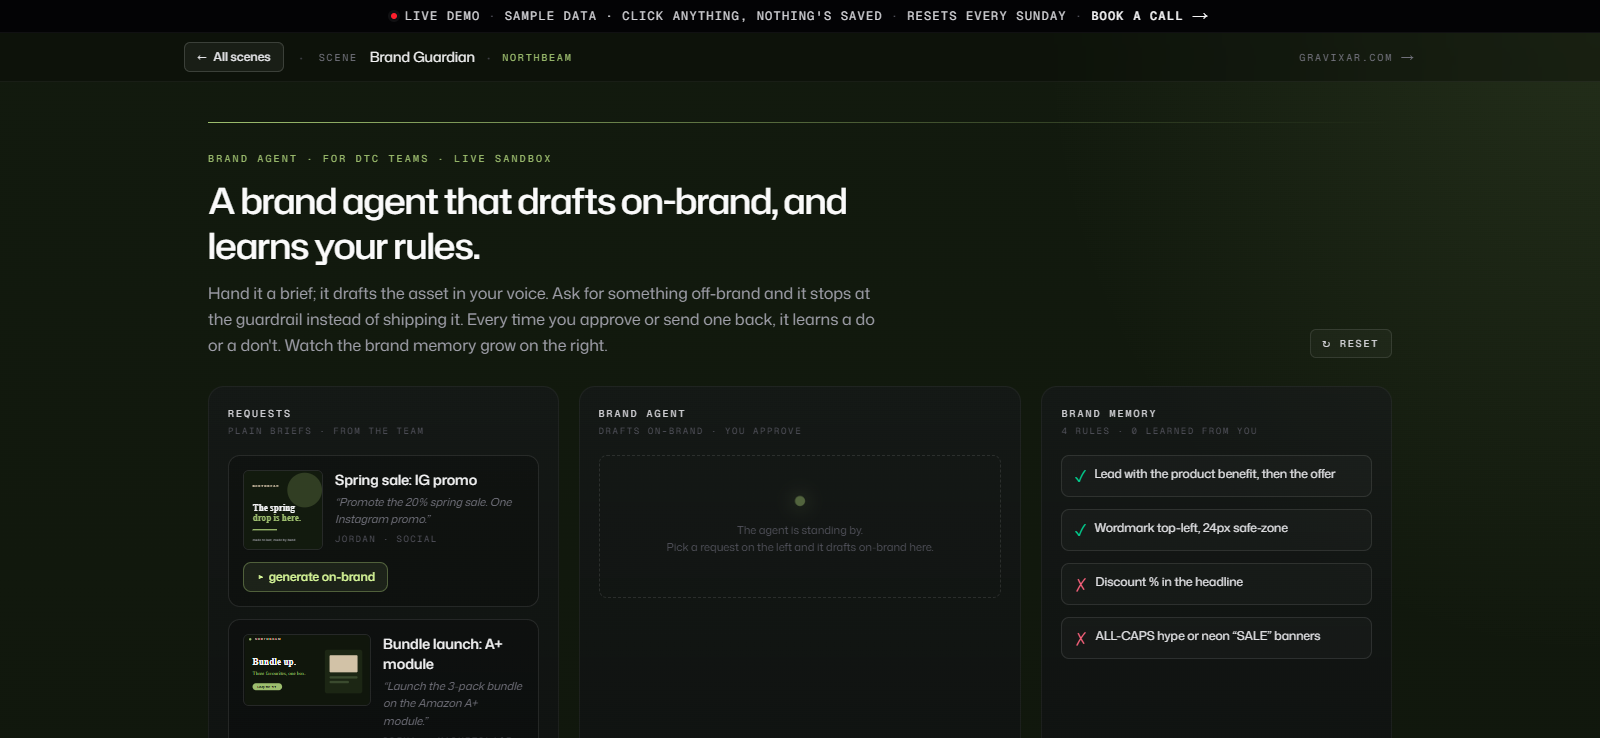Image resolution: width=1600 pixels, height=738 pixels.
Task: Click the BRAND MEMORY panel heading
Action: (1109, 414)
